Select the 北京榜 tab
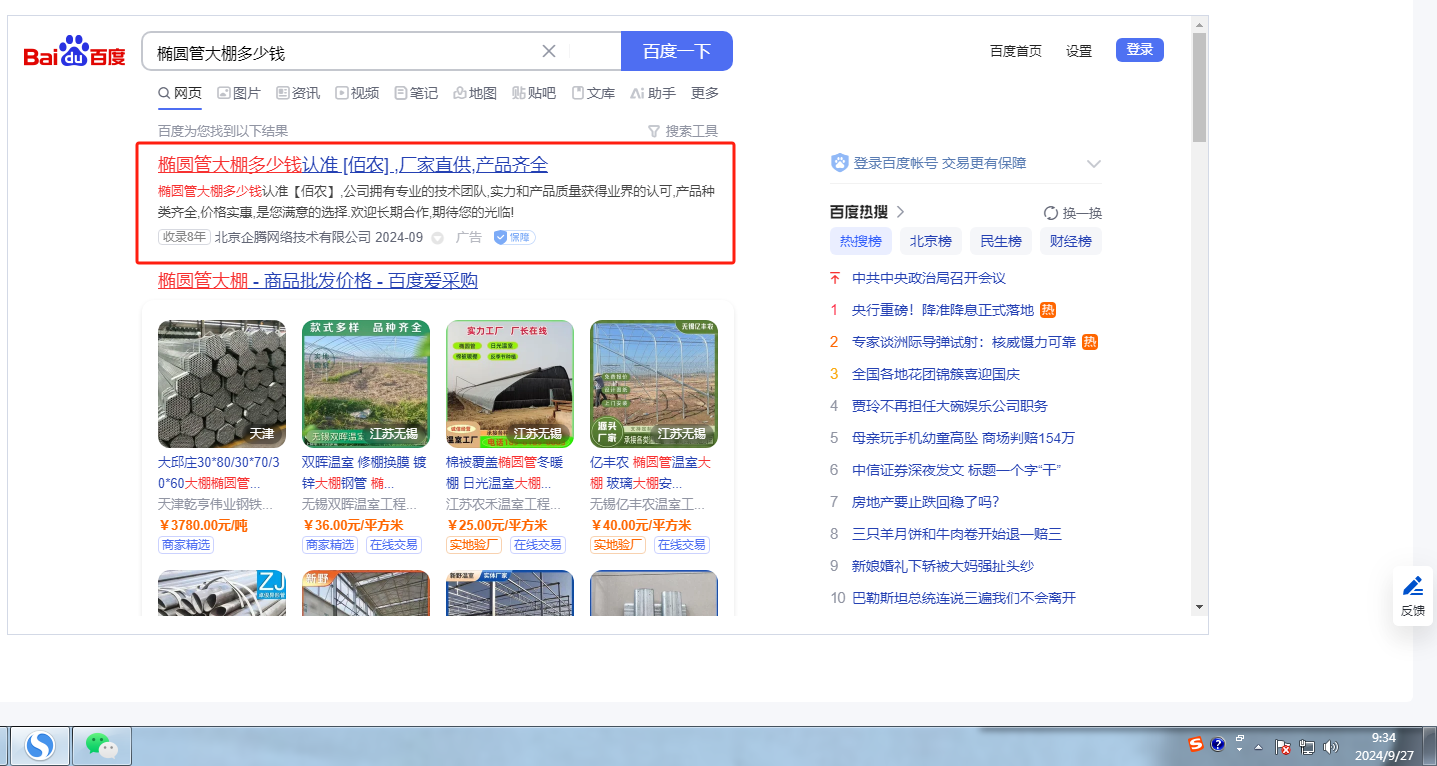Screen dimensions: 1437x766 point(930,241)
